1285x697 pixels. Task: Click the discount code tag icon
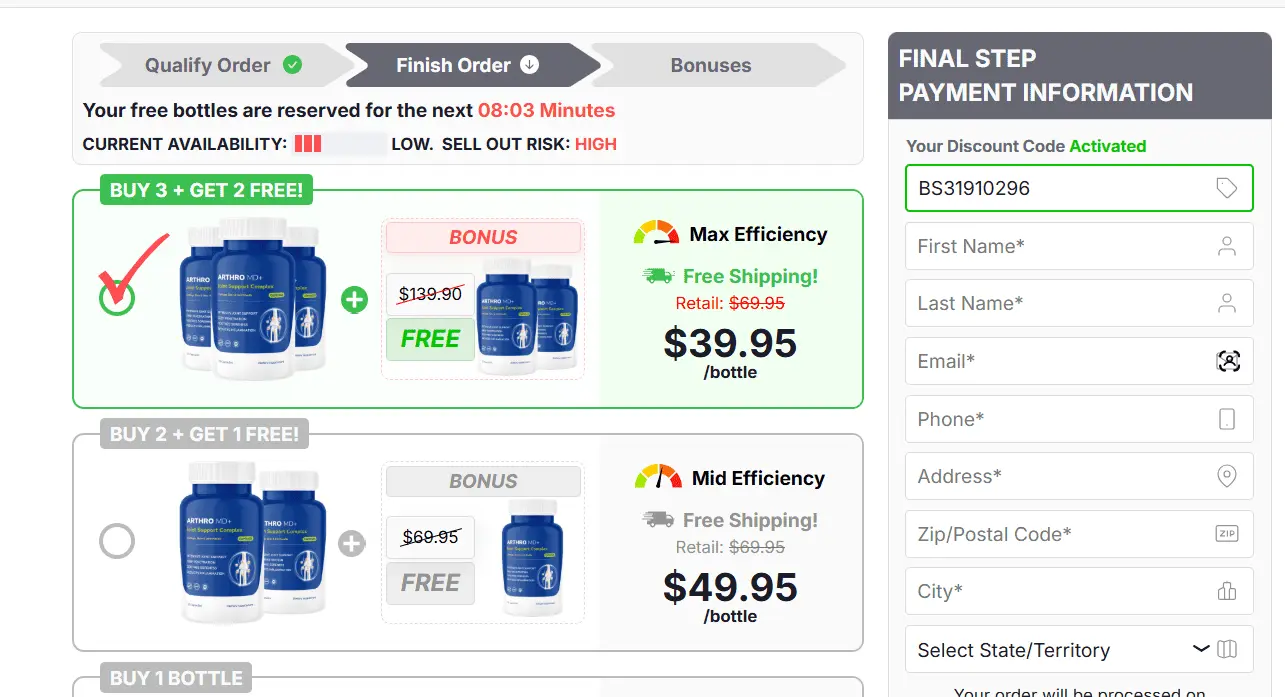[x=1227, y=188]
